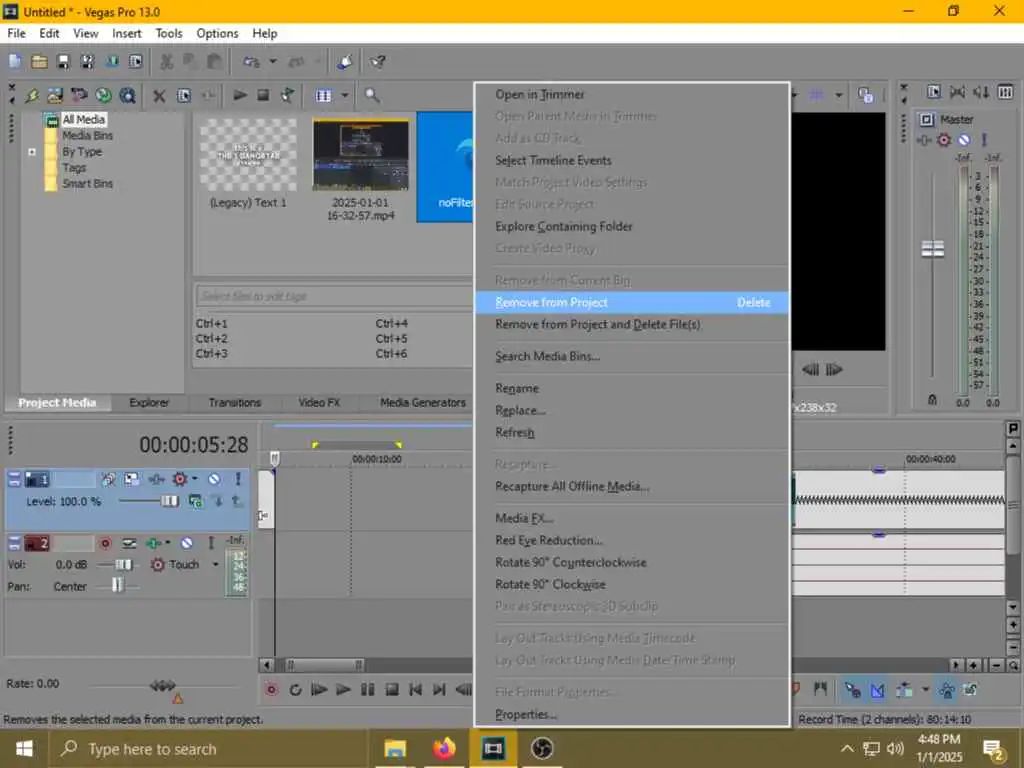Screen dimensions: 1024x768
Task: Toggle auto preview in media toolbar
Action: (287, 96)
